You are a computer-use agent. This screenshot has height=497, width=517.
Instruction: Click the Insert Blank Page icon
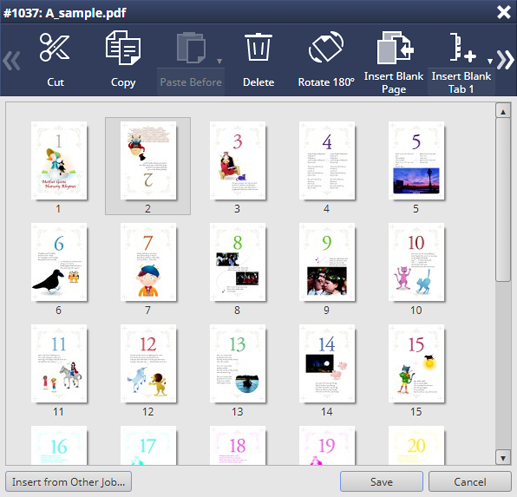pyautogui.click(x=395, y=48)
